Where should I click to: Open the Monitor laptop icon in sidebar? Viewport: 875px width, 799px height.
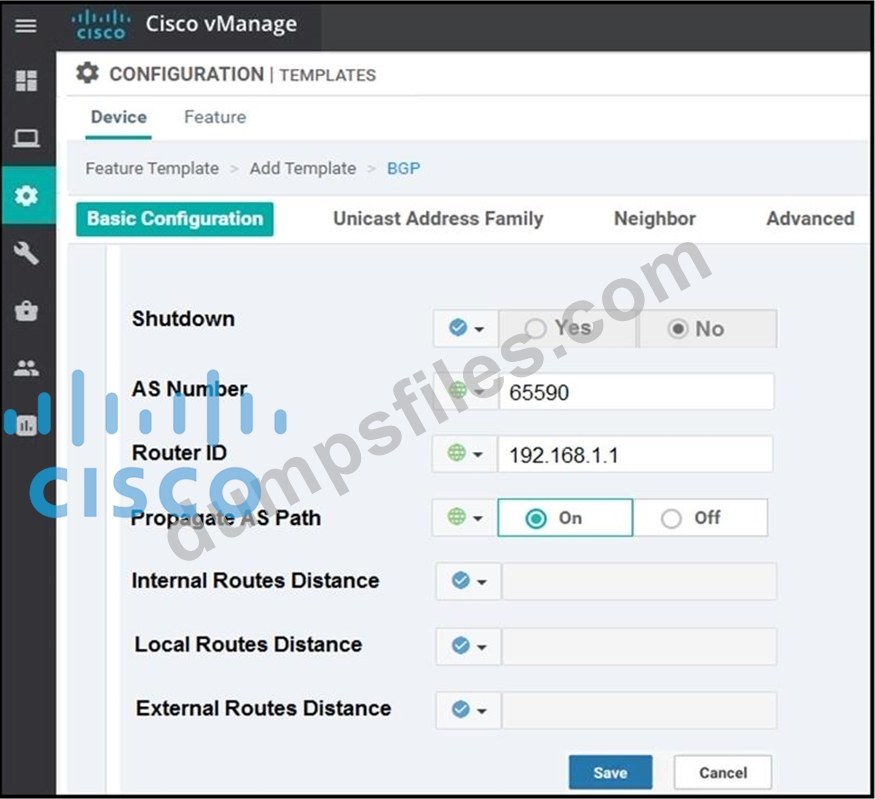pos(27,138)
